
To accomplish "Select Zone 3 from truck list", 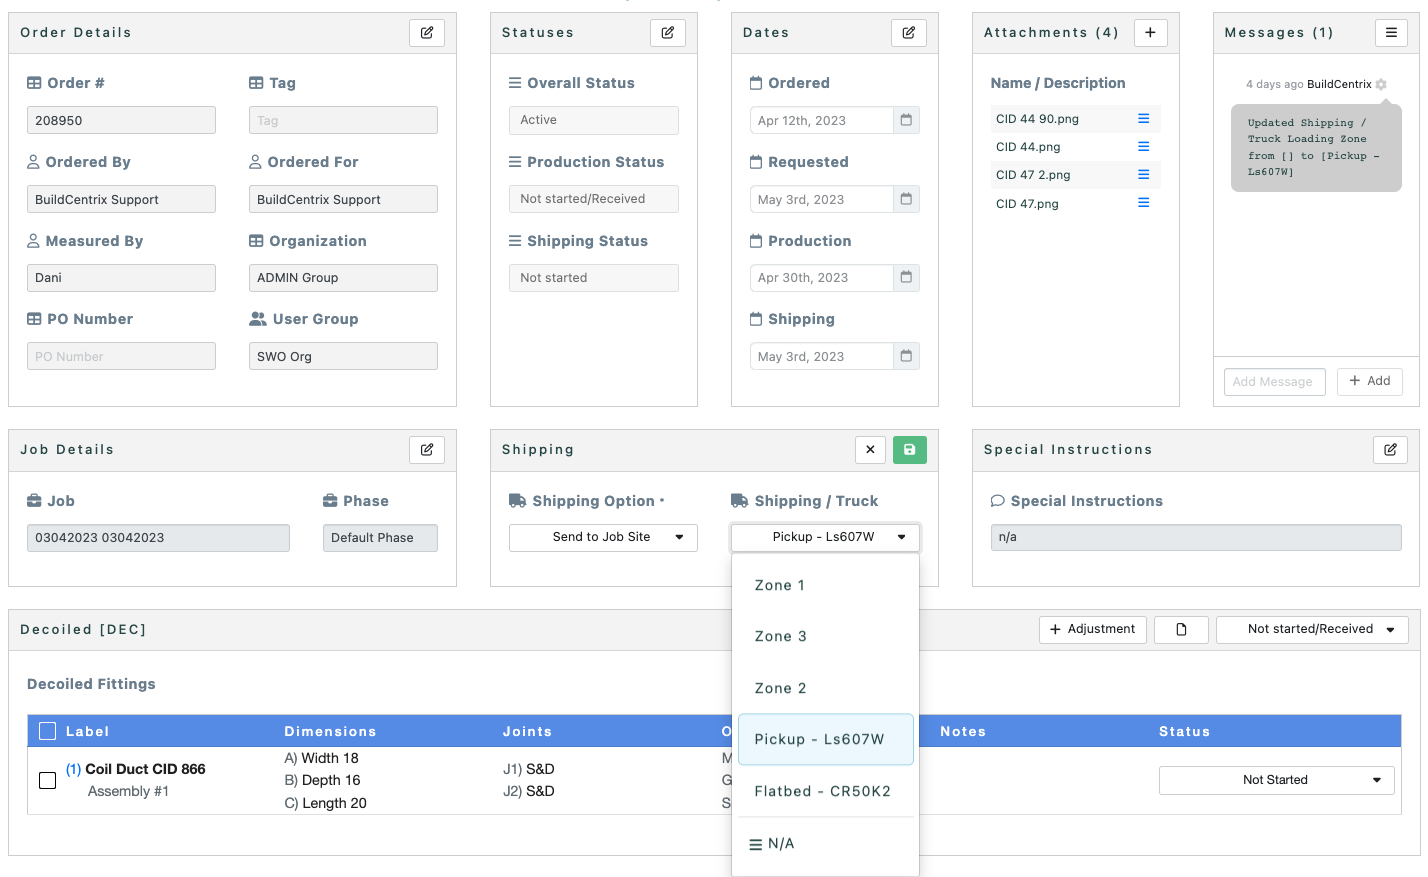I will [x=781, y=637].
